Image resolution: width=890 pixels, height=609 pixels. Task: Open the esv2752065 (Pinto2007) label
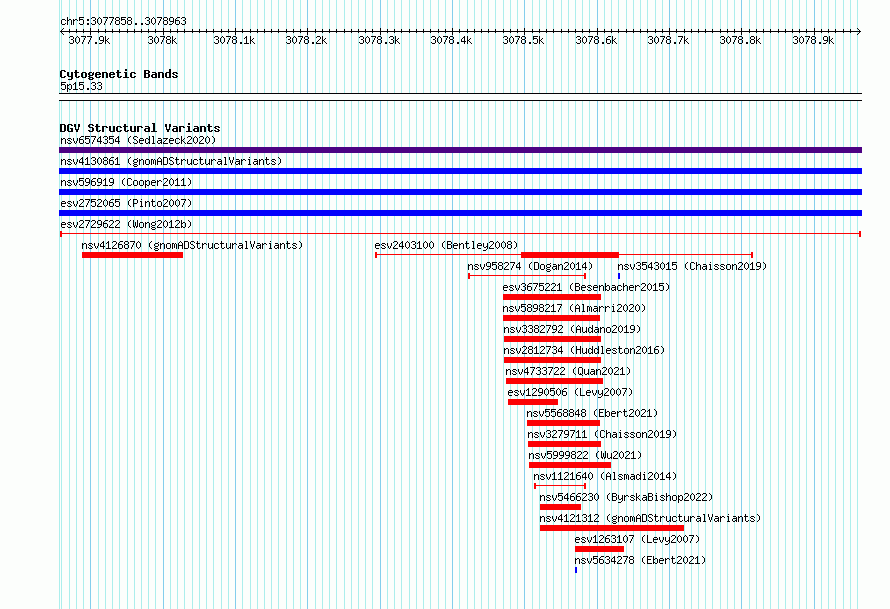point(126,203)
